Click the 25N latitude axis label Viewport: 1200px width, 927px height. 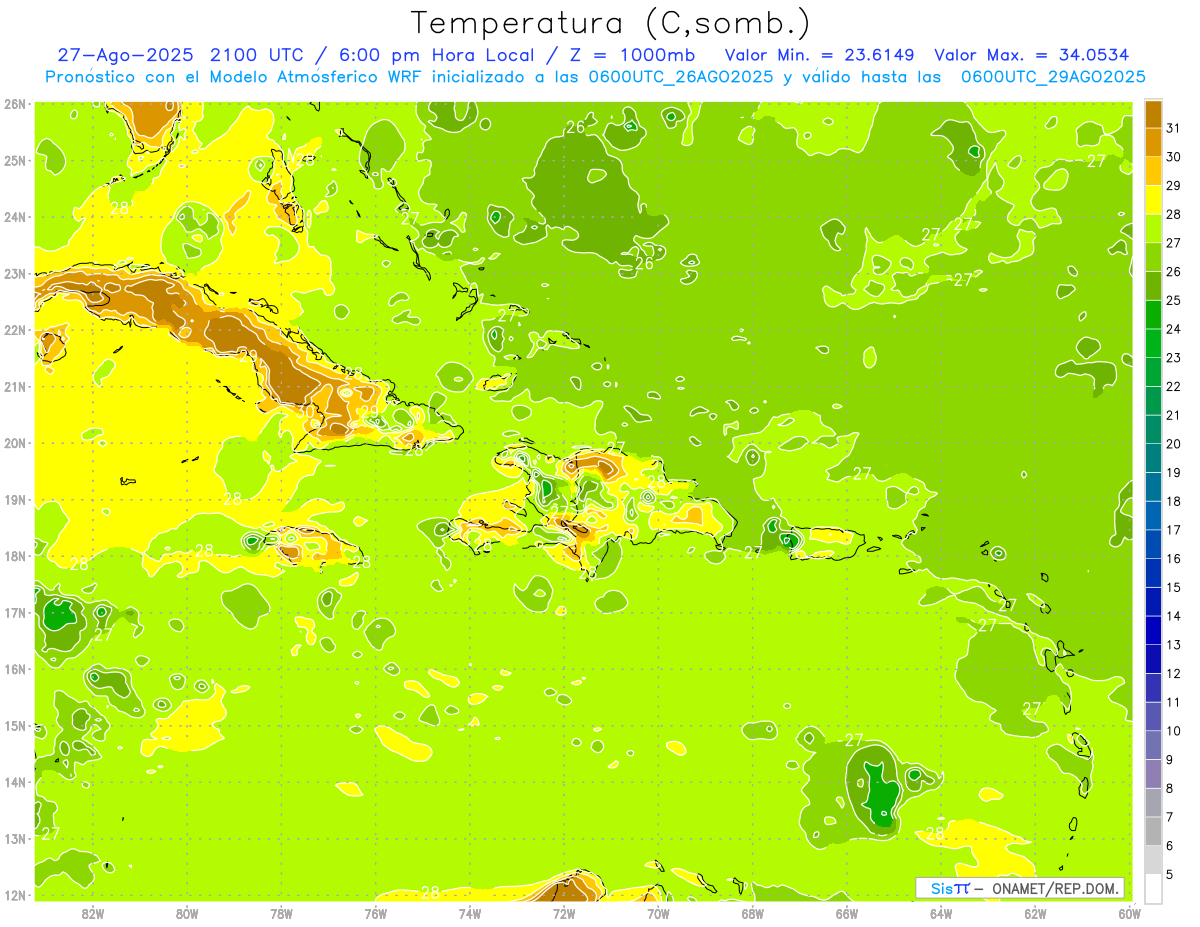(x=15, y=160)
